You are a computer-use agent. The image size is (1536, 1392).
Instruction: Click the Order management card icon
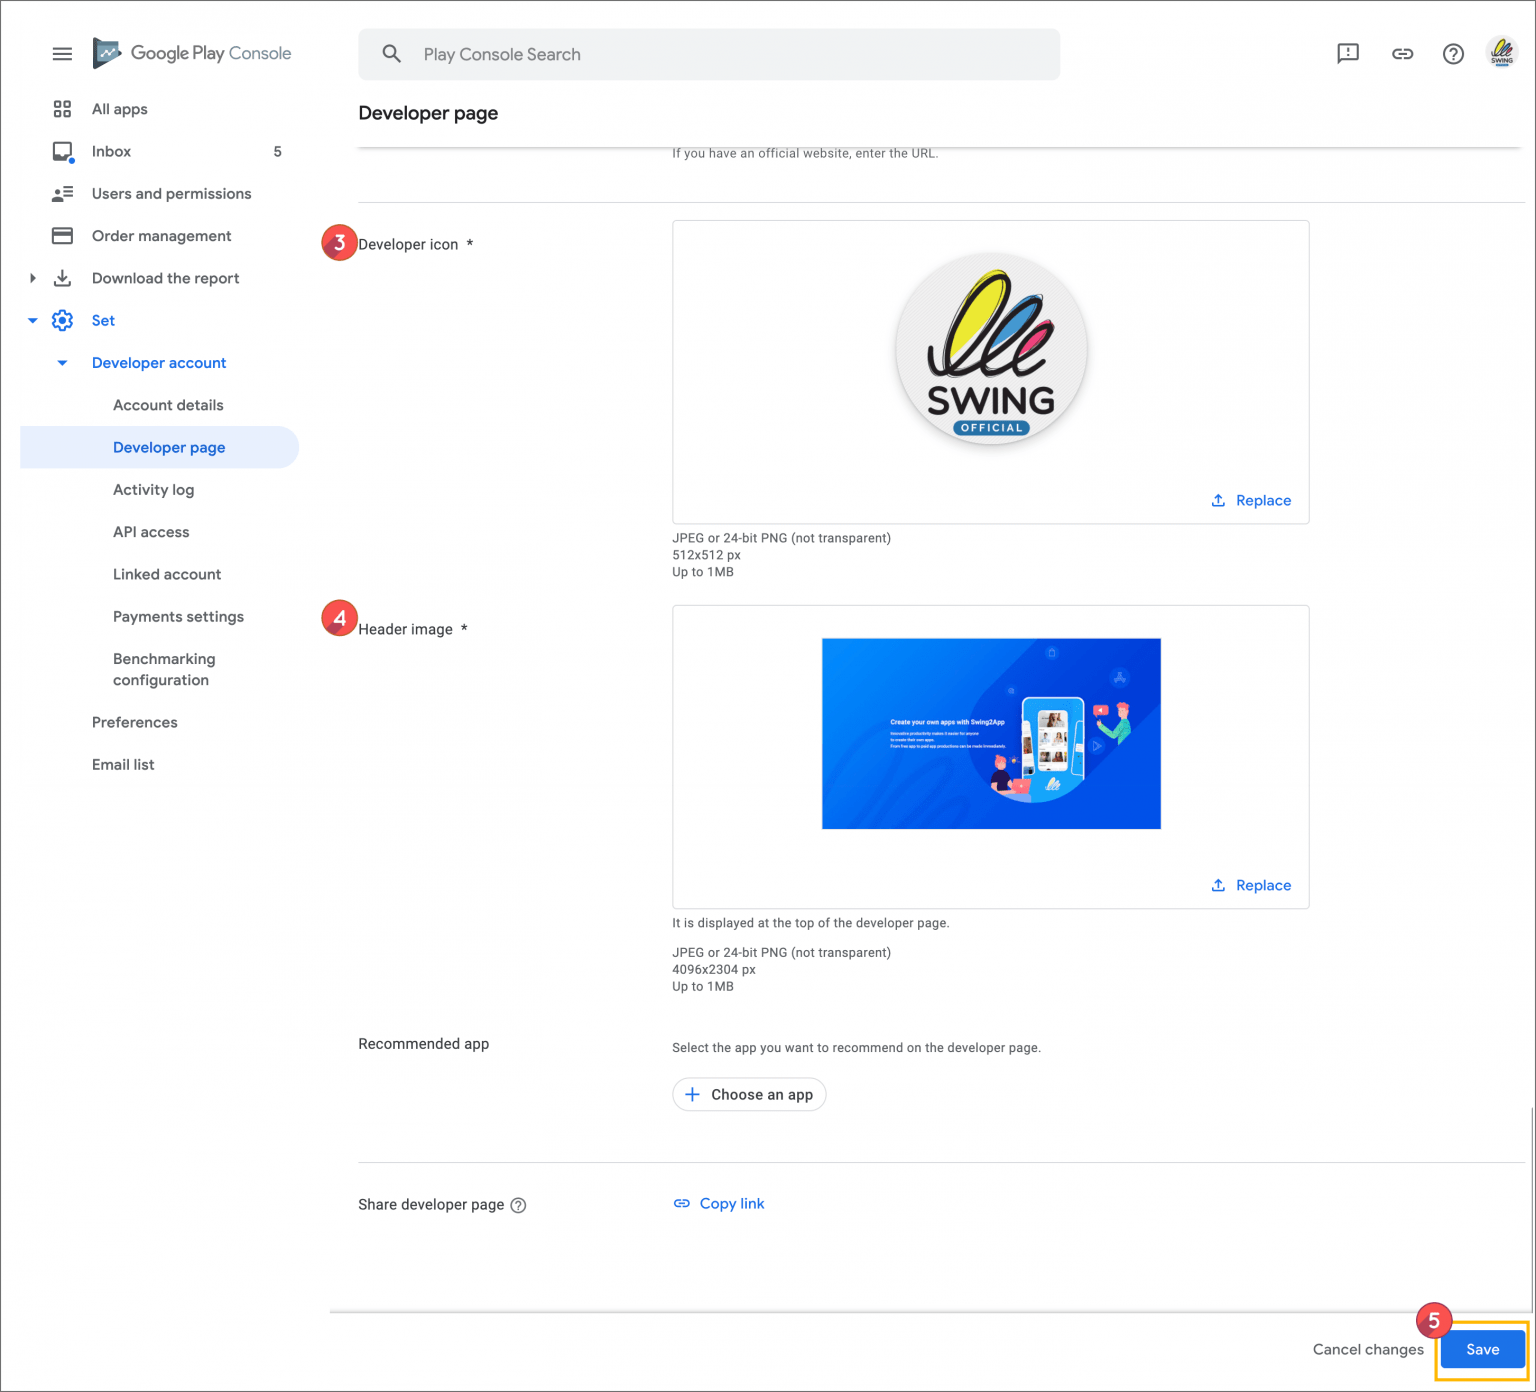62,235
